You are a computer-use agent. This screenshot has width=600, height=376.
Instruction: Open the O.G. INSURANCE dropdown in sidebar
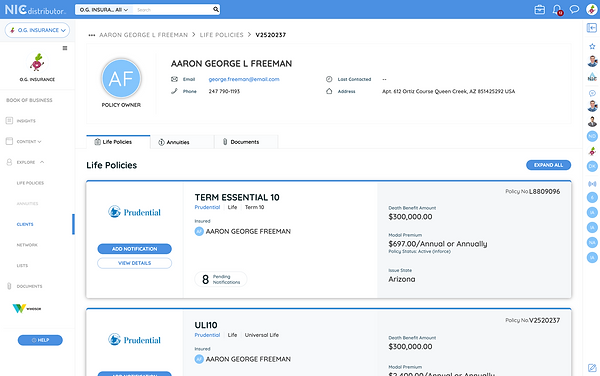click(37, 30)
